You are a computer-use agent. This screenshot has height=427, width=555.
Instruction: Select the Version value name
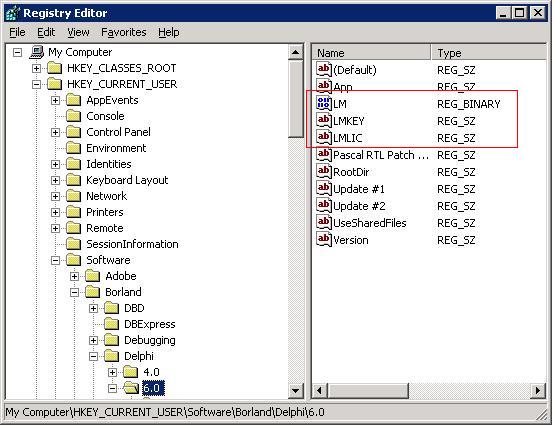point(350,240)
